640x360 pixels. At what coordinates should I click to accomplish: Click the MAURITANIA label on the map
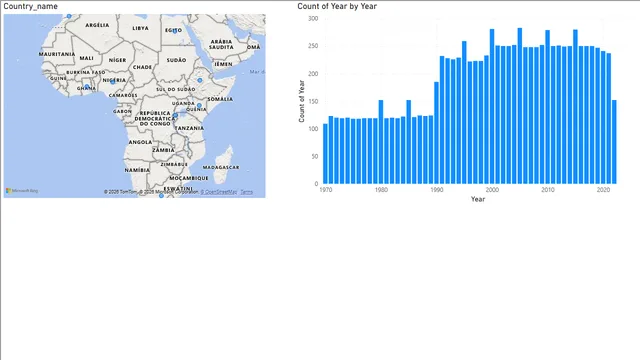[x=57, y=54]
